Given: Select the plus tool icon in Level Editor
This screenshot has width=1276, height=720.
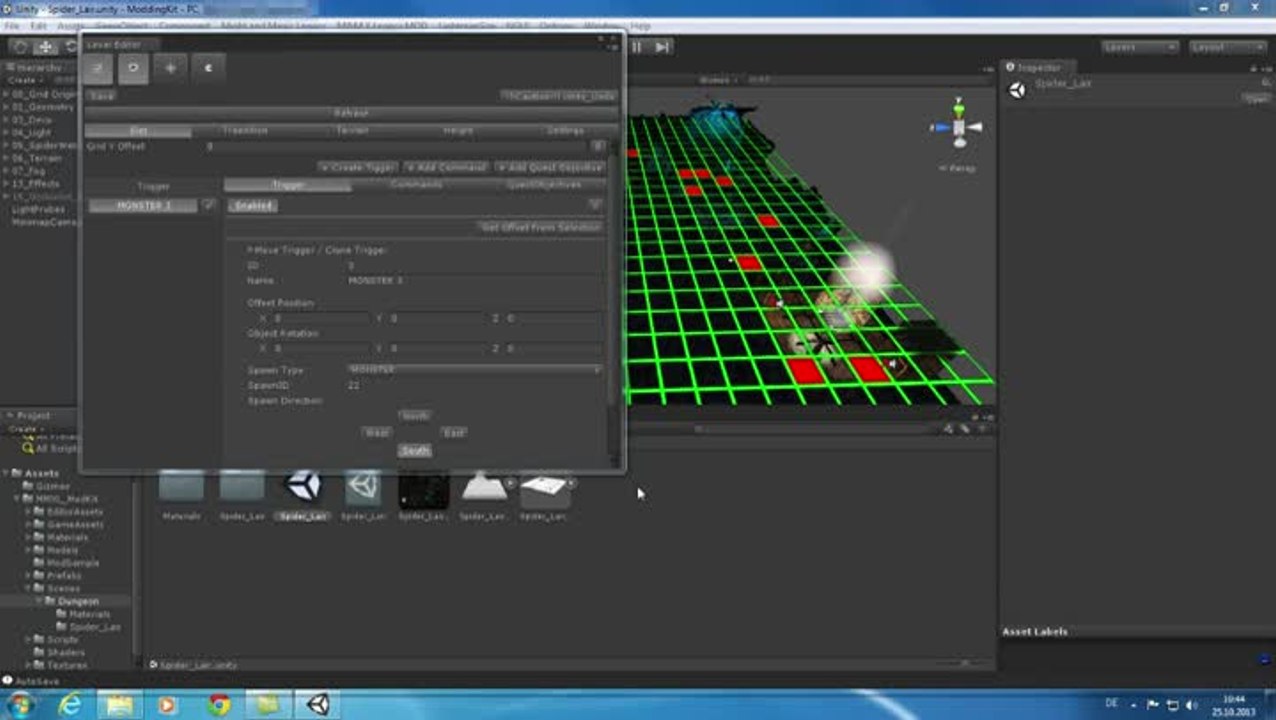Looking at the screenshot, I should [x=170, y=68].
